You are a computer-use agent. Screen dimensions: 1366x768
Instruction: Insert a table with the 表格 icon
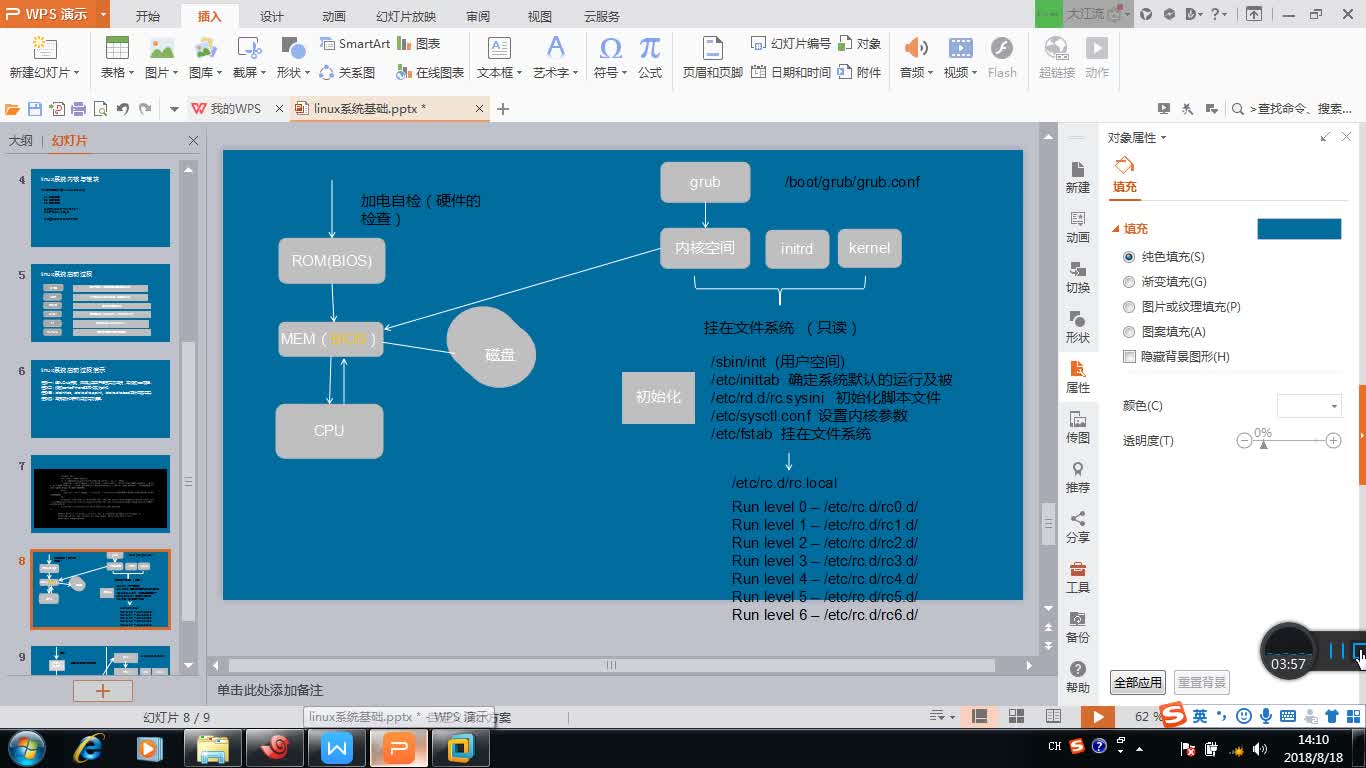(x=117, y=49)
